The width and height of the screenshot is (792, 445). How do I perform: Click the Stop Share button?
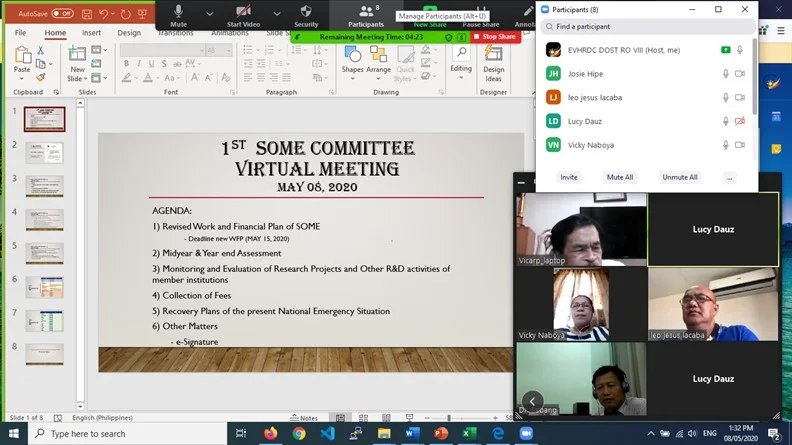coord(494,36)
